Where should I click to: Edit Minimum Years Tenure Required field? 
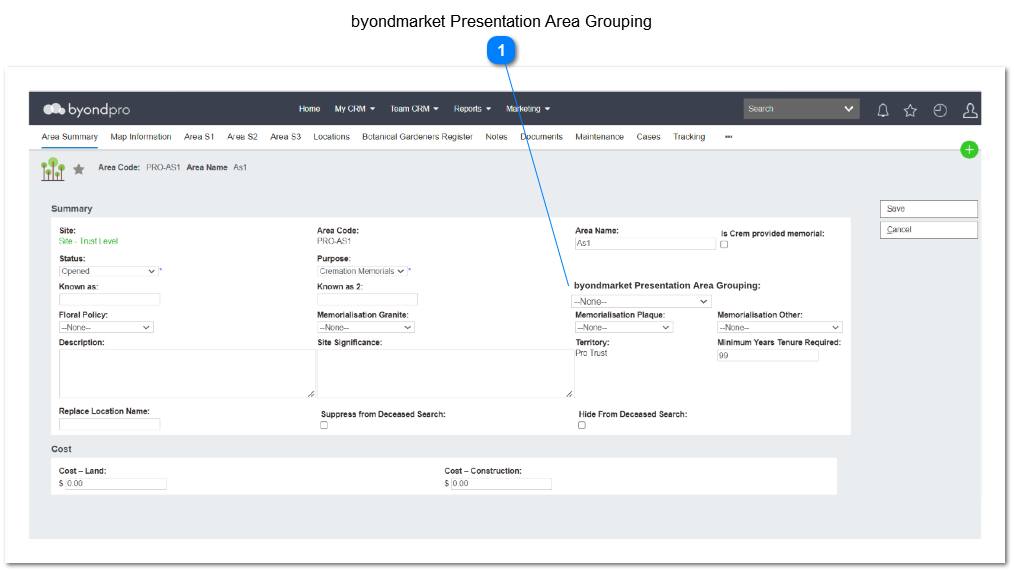(768, 355)
